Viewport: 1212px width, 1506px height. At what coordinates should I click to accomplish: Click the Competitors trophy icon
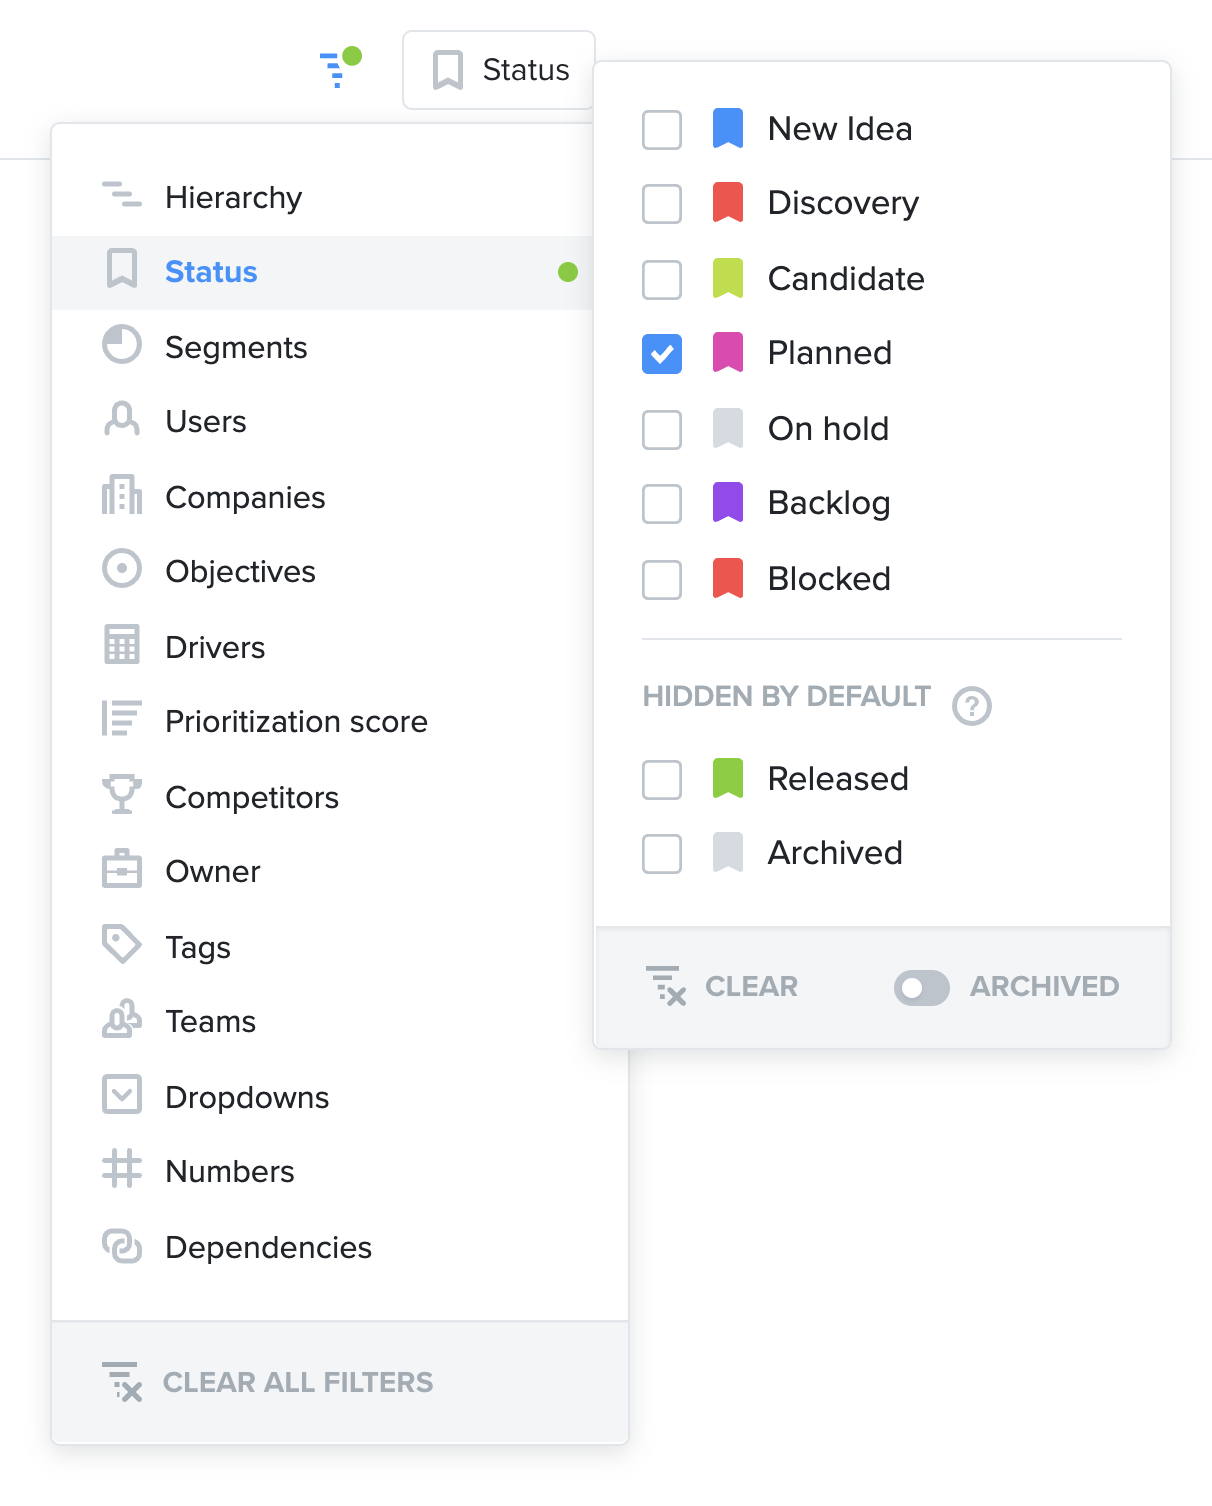[x=122, y=795]
